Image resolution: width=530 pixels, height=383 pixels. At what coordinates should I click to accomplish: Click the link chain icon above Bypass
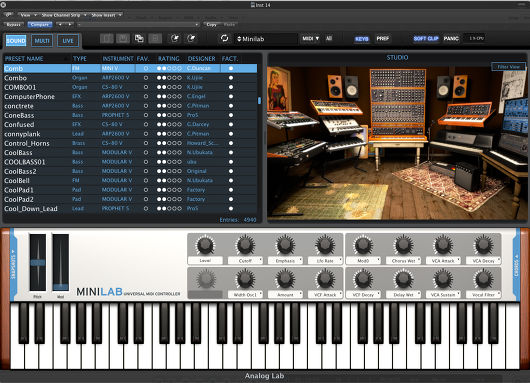[8, 15]
